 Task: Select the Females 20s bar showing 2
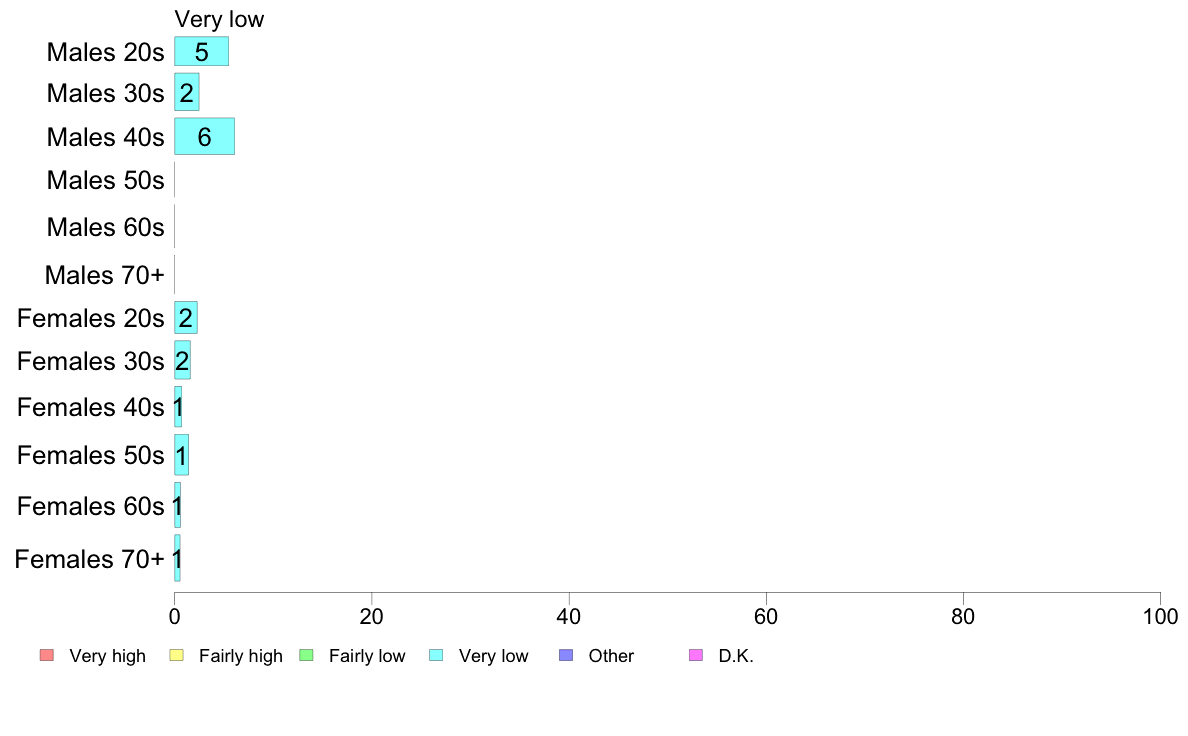tap(186, 318)
